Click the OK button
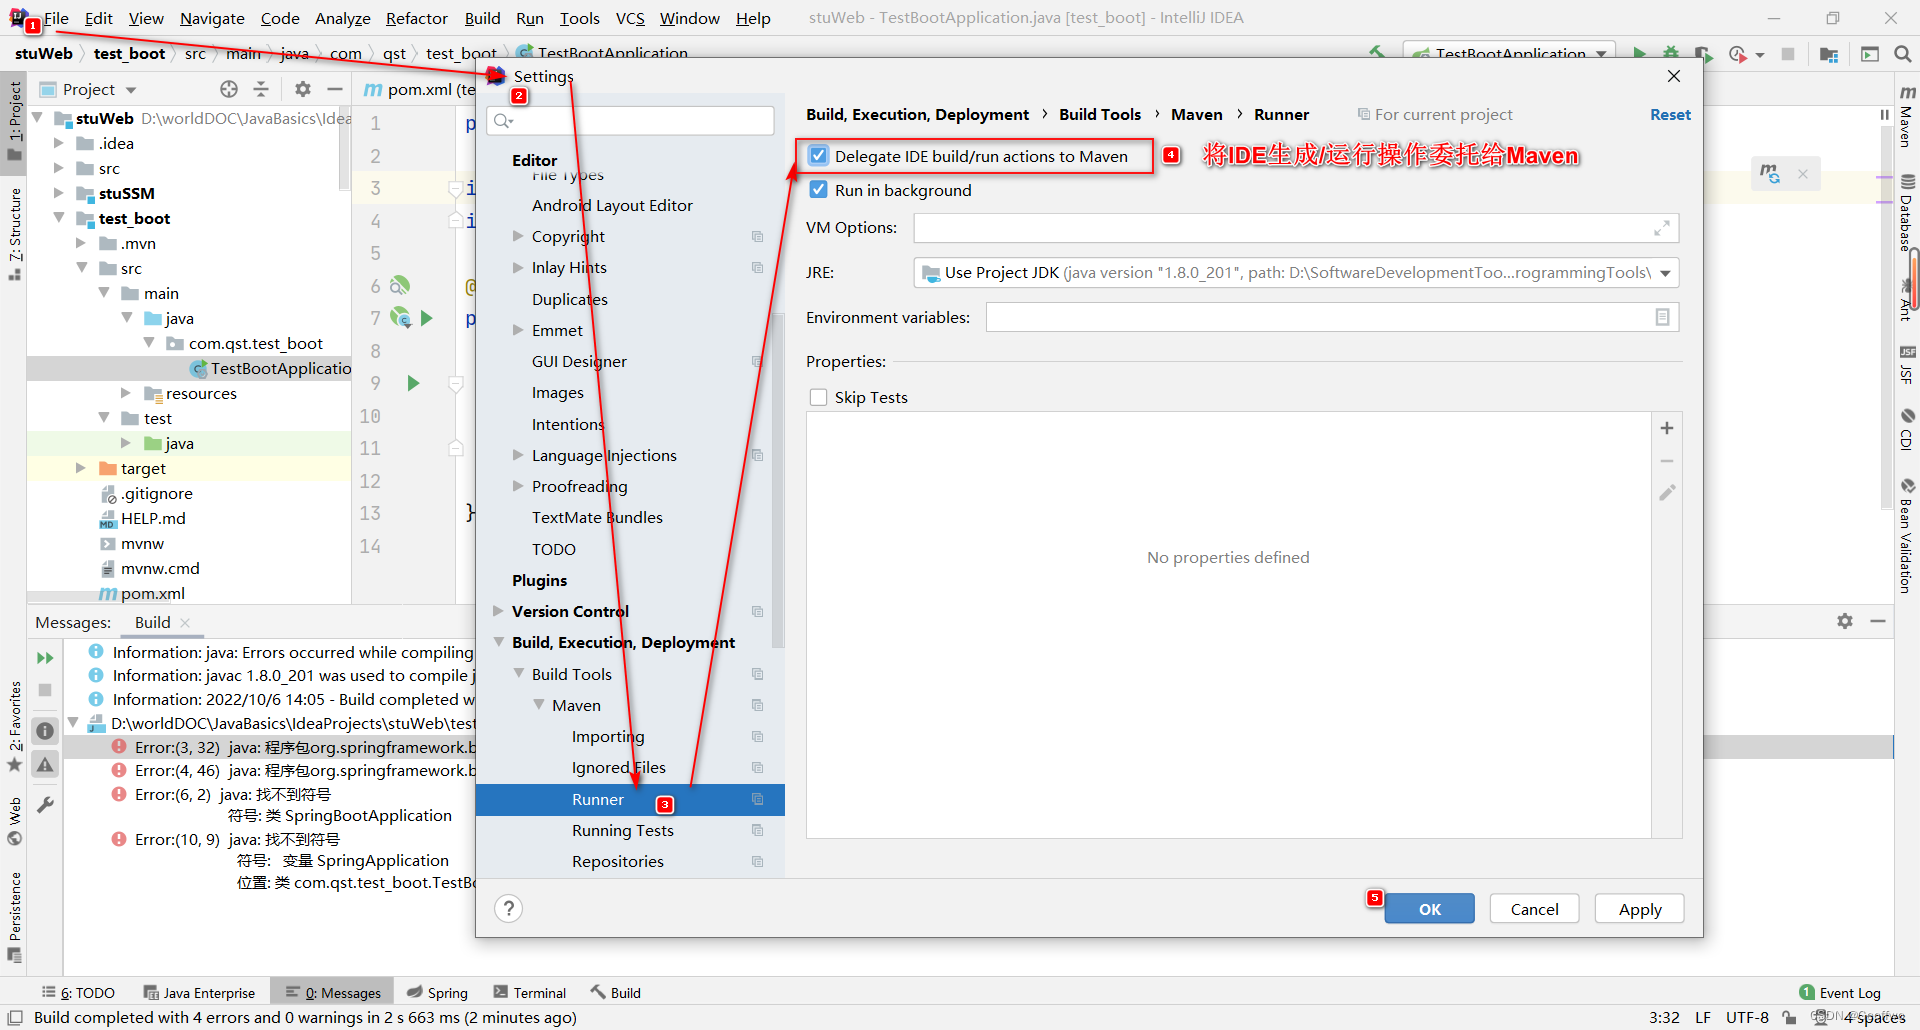 click(x=1429, y=909)
